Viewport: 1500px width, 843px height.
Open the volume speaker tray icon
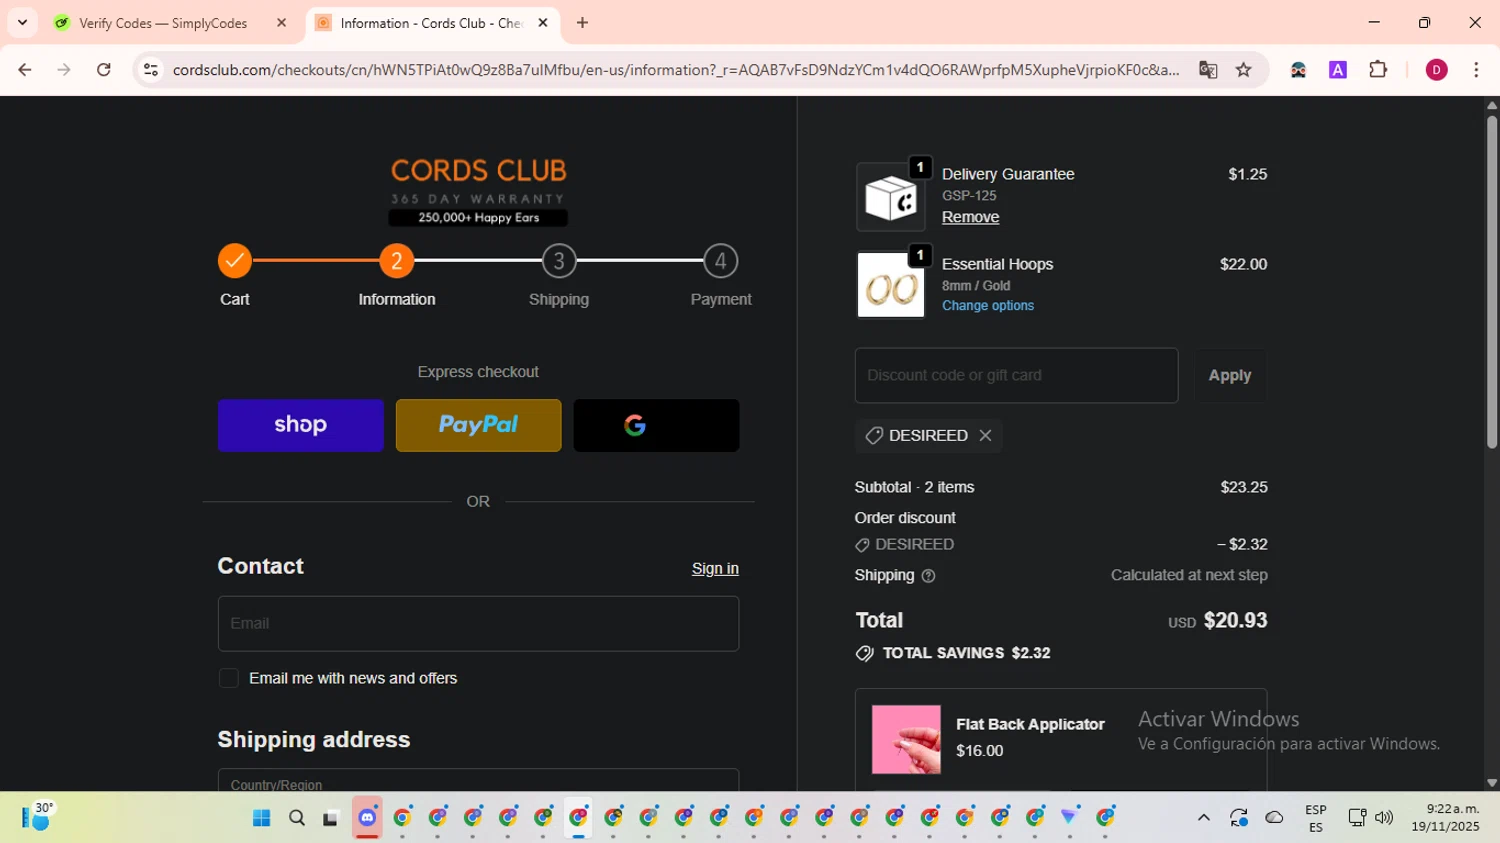[x=1384, y=818]
